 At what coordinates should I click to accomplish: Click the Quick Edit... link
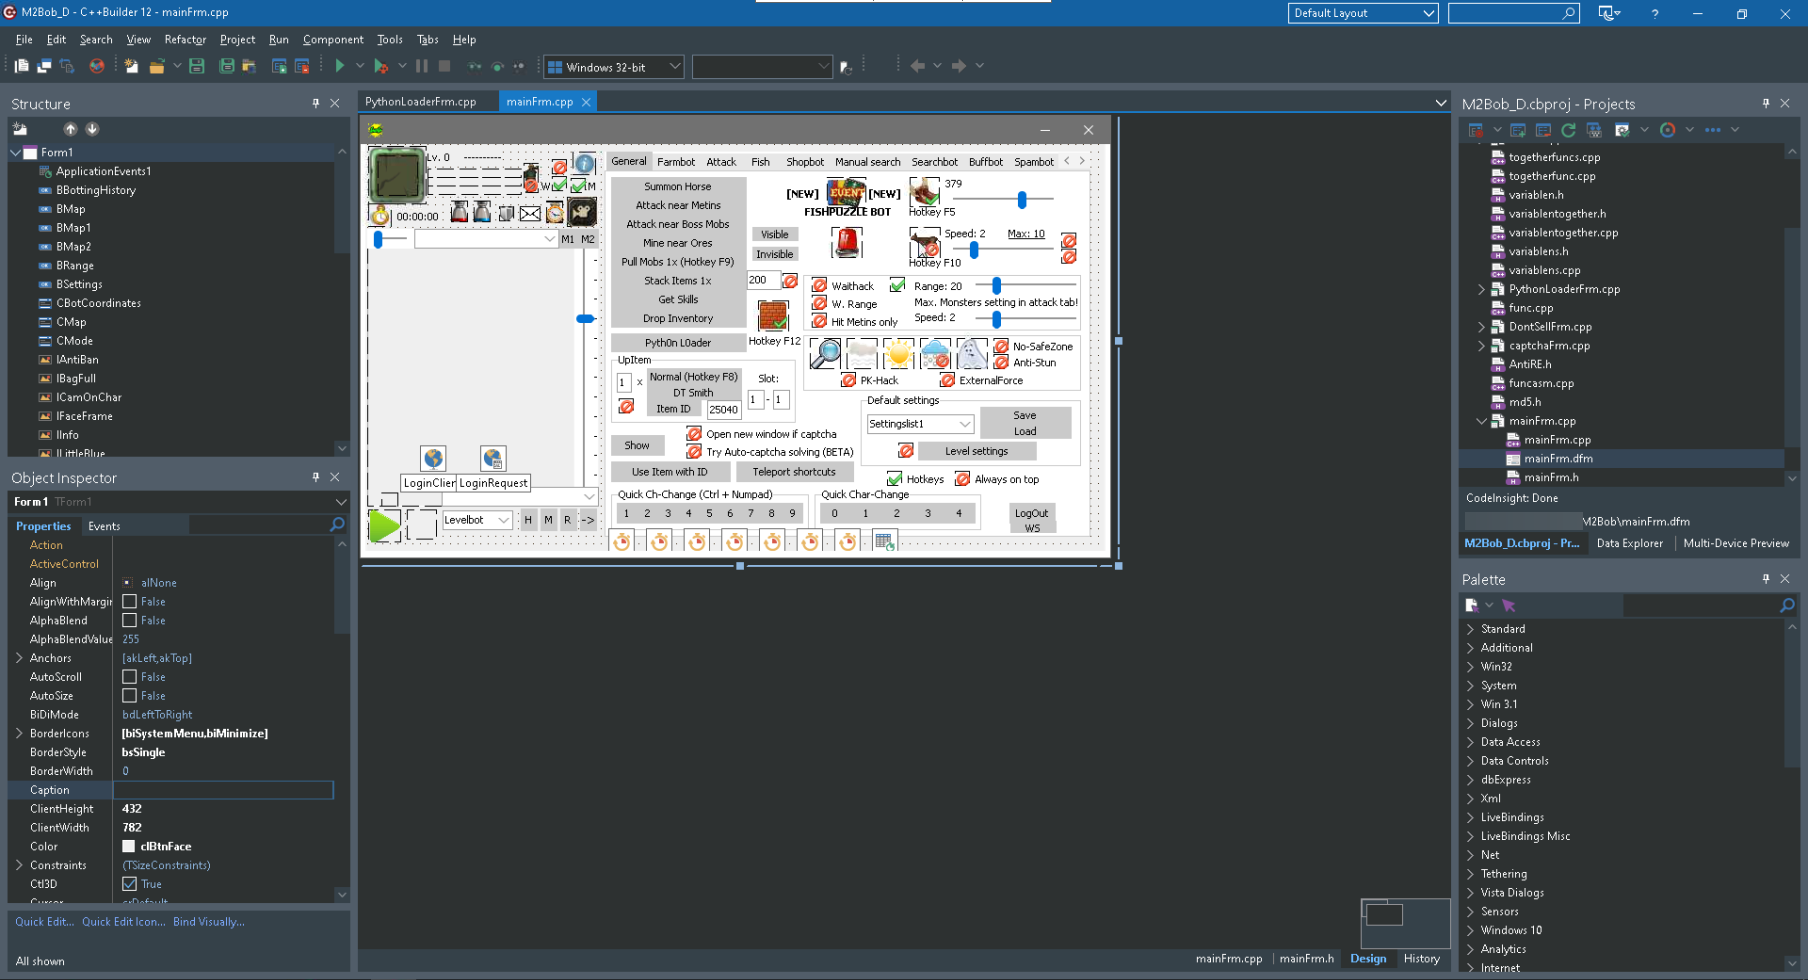(44, 922)
